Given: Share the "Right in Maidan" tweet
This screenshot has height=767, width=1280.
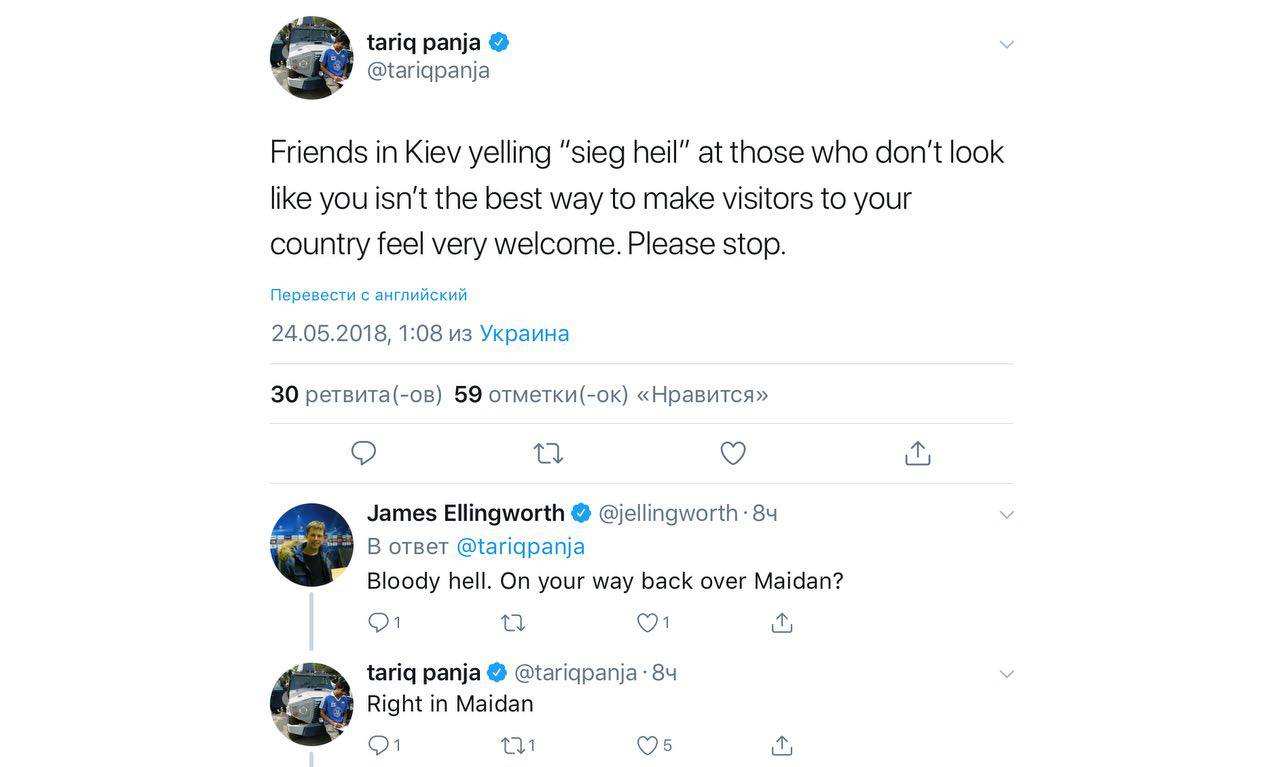Looking at the screenshot, I should [x=782, y=745].
